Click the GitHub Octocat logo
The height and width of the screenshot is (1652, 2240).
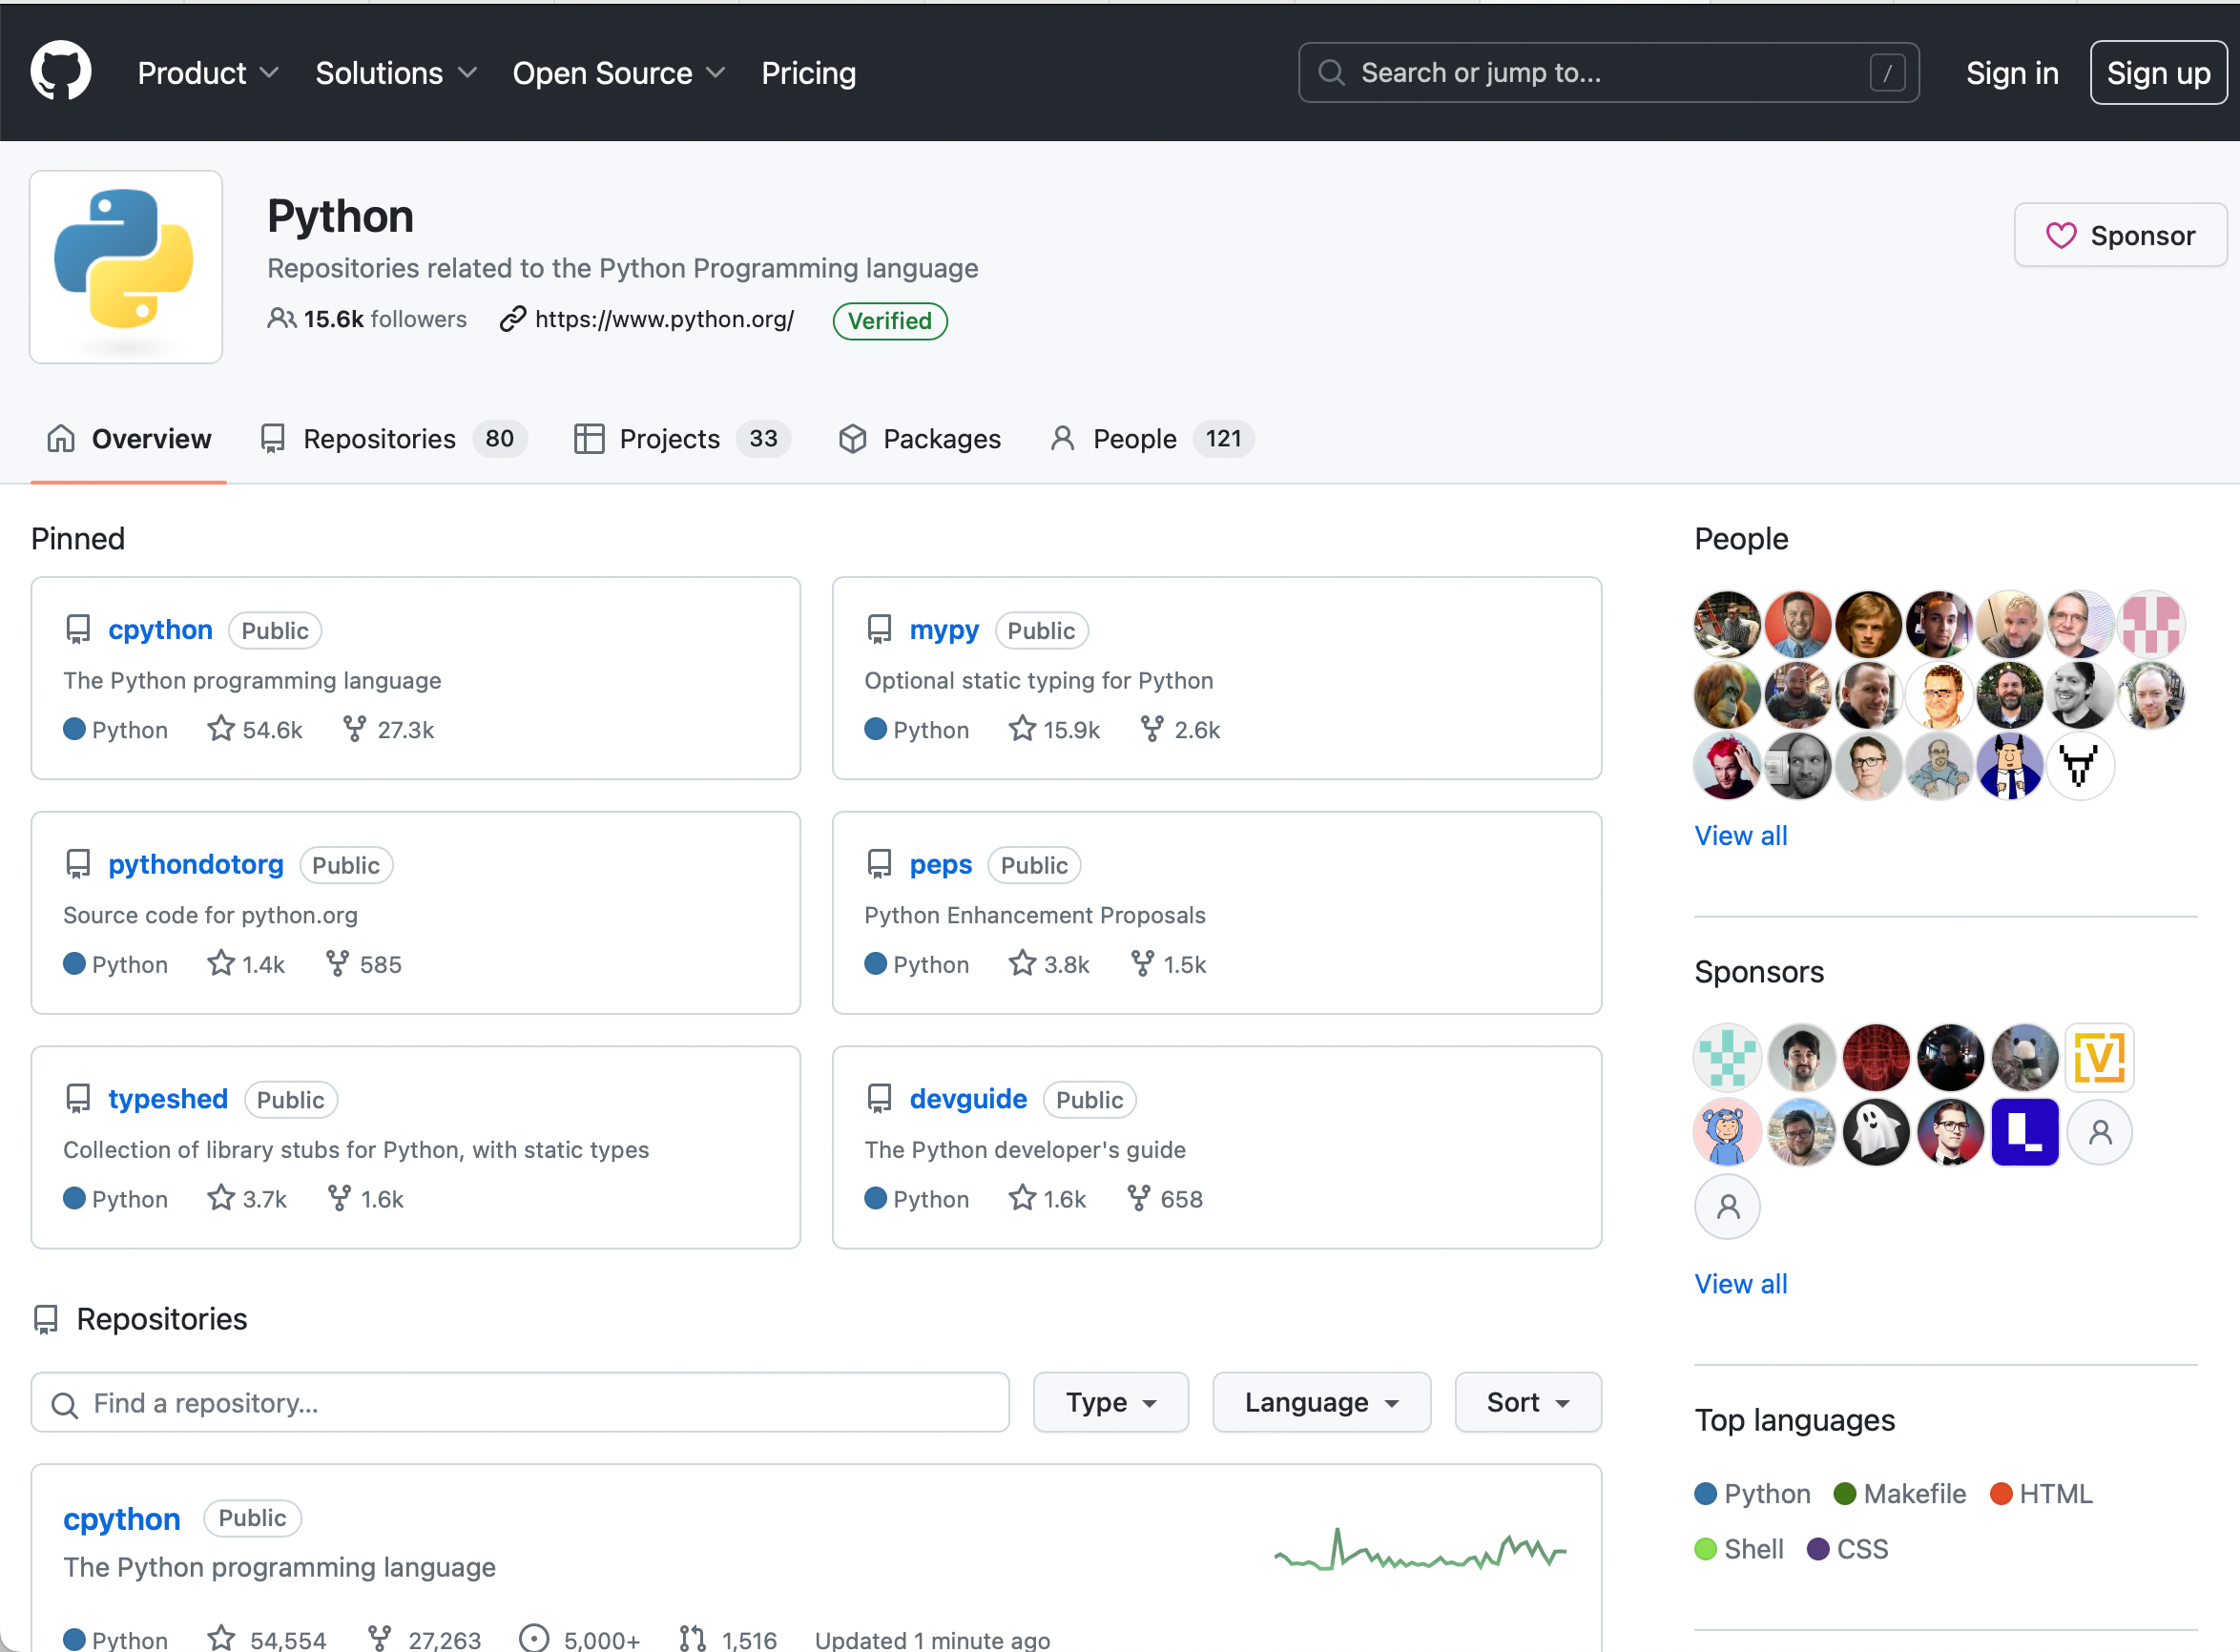(61, 71)
